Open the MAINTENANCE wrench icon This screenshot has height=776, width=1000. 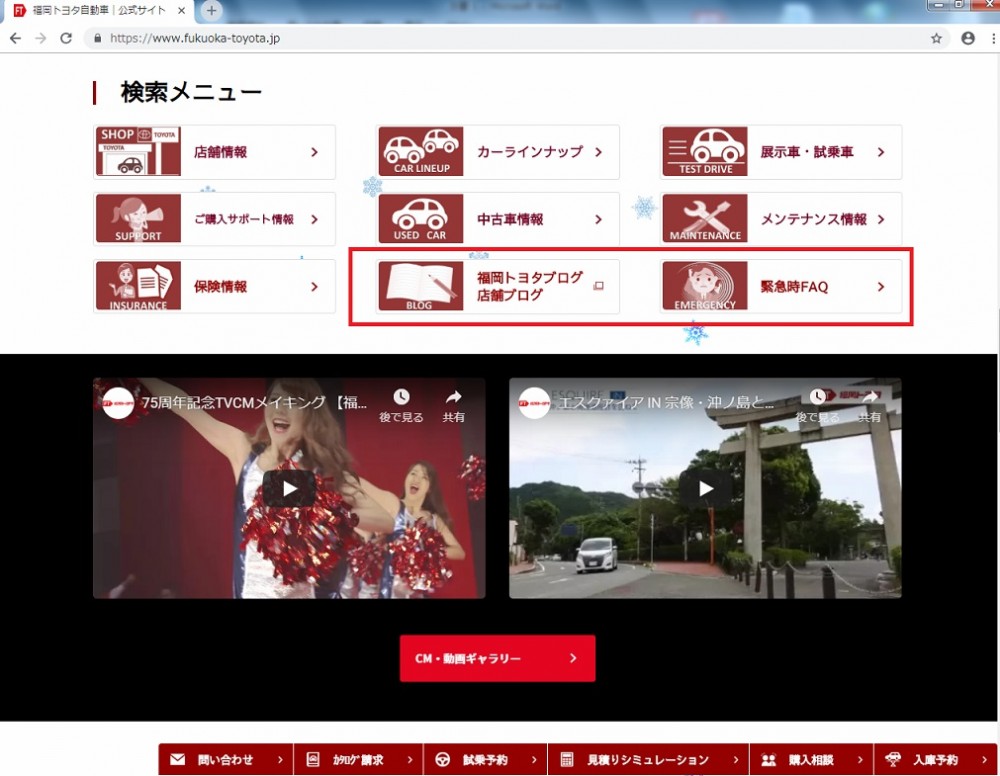[x=705, y=219]
